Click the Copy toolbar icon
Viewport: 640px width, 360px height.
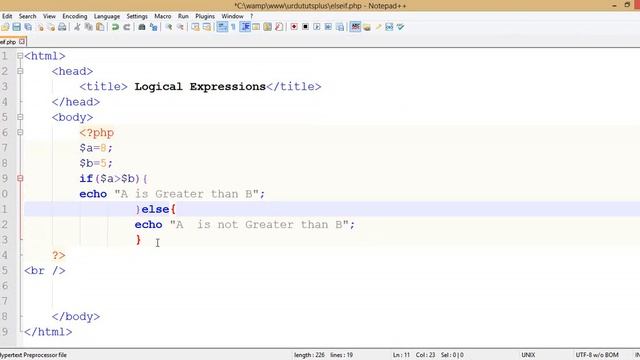[89, 27]
